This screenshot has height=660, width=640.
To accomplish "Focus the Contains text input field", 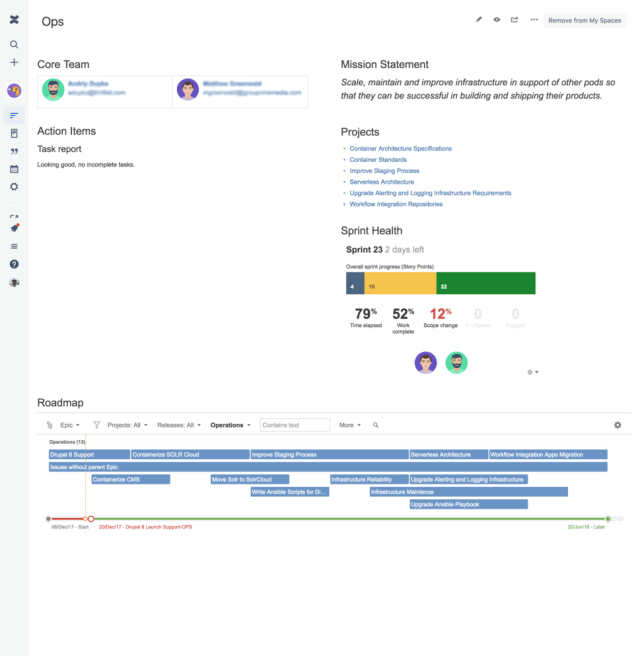I will 295,425.
